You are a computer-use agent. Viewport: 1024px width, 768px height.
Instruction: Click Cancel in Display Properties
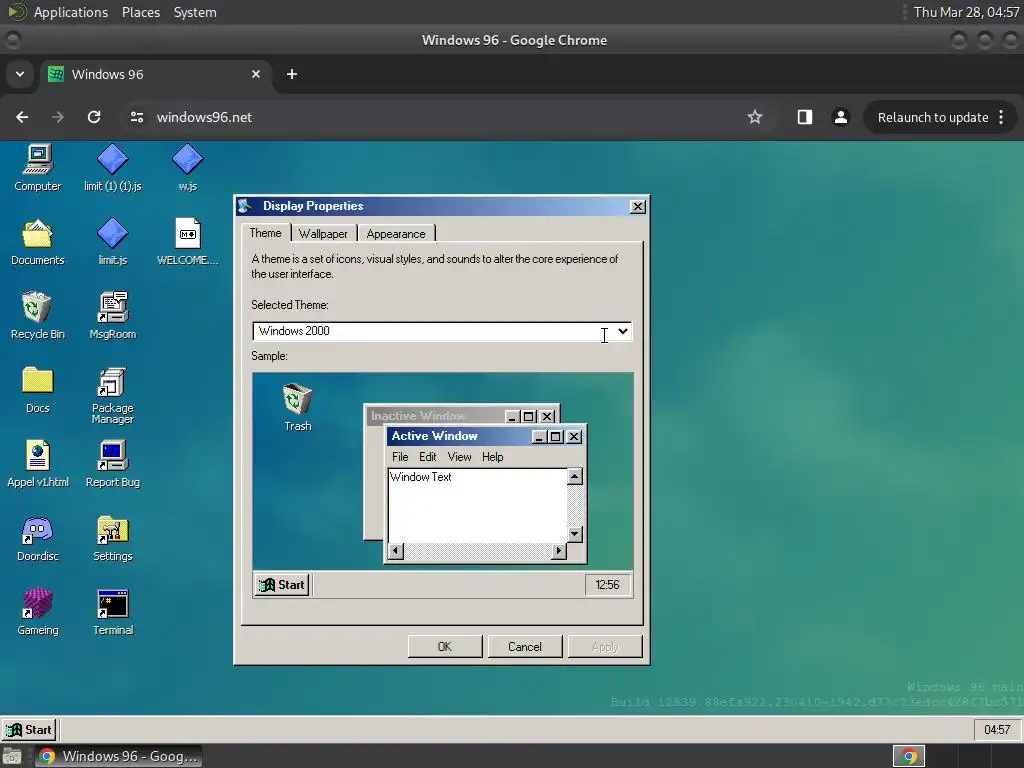pyautogui.click(x=524, y=647)
